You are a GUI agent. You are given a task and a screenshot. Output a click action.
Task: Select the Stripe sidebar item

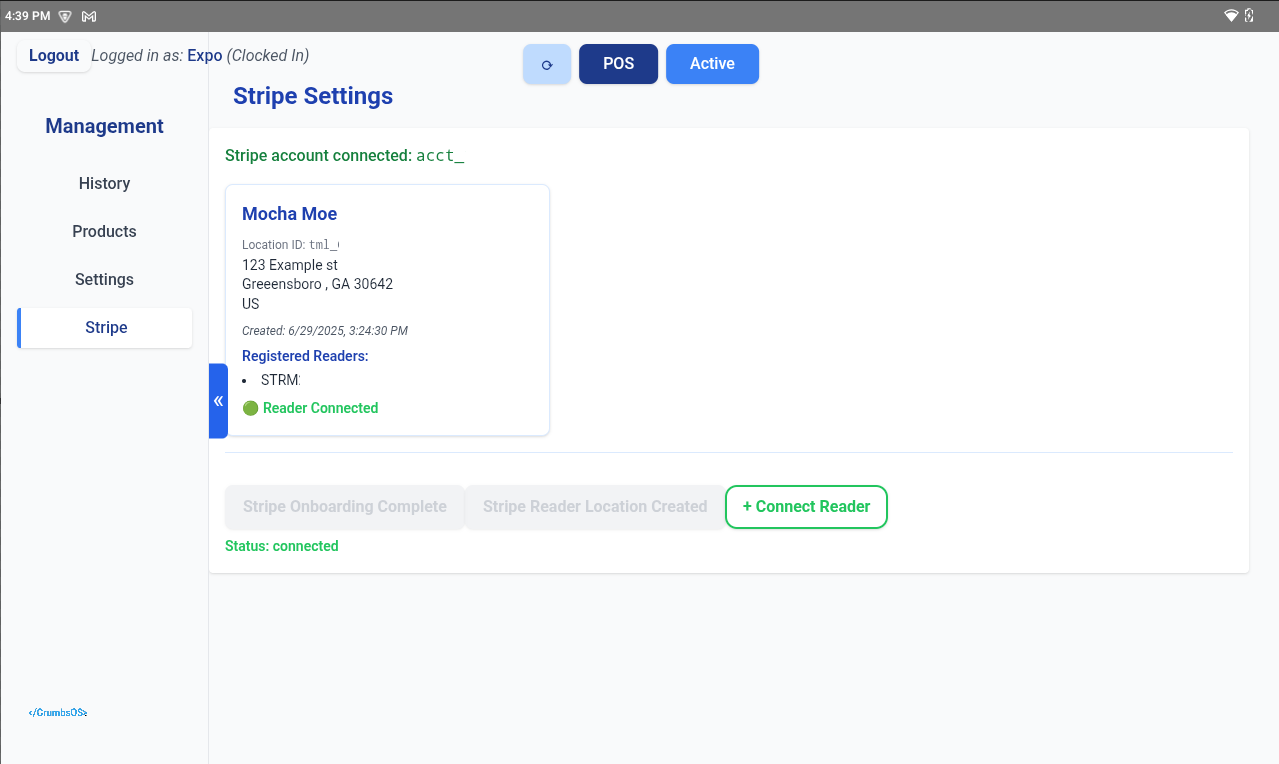coord(105,328)
